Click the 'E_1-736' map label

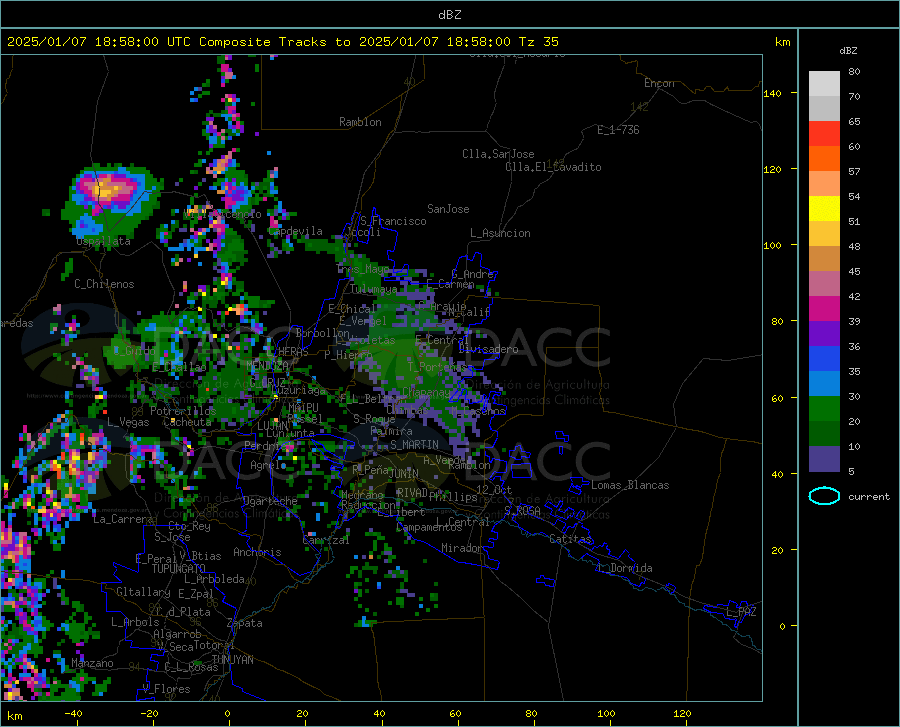(618, 130)
